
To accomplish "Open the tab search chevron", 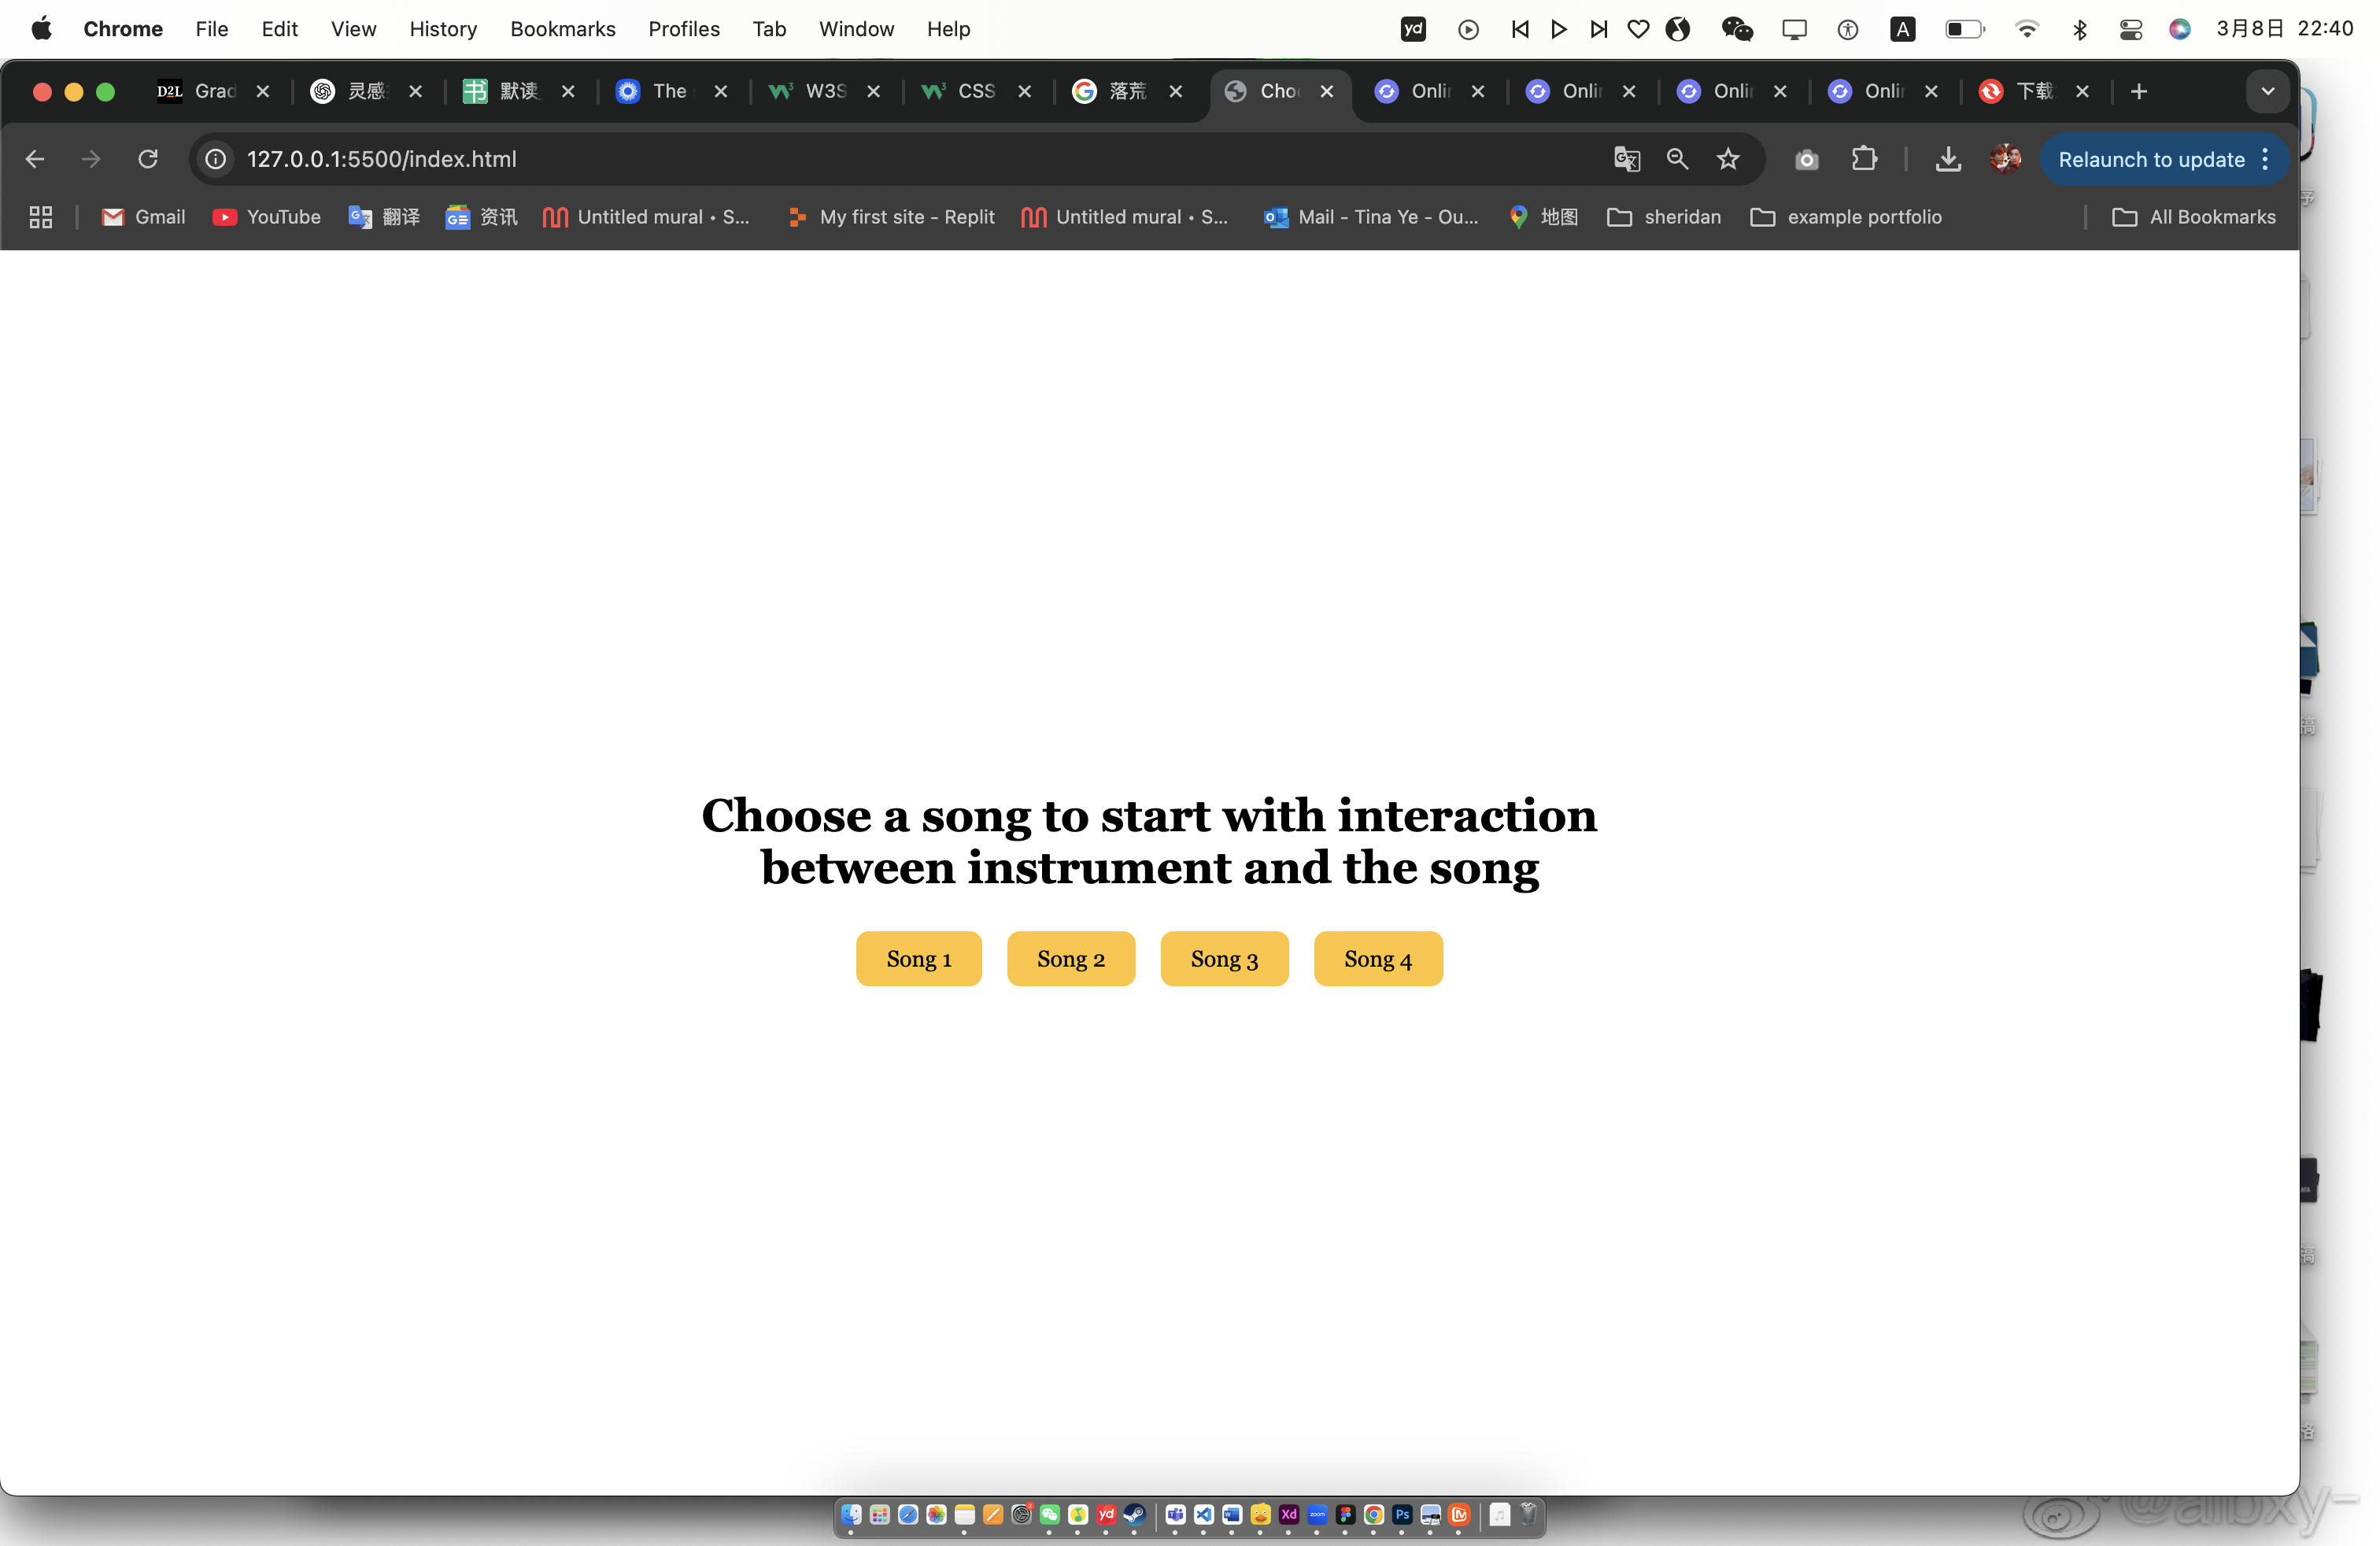I will click(x=2267, y=91).
